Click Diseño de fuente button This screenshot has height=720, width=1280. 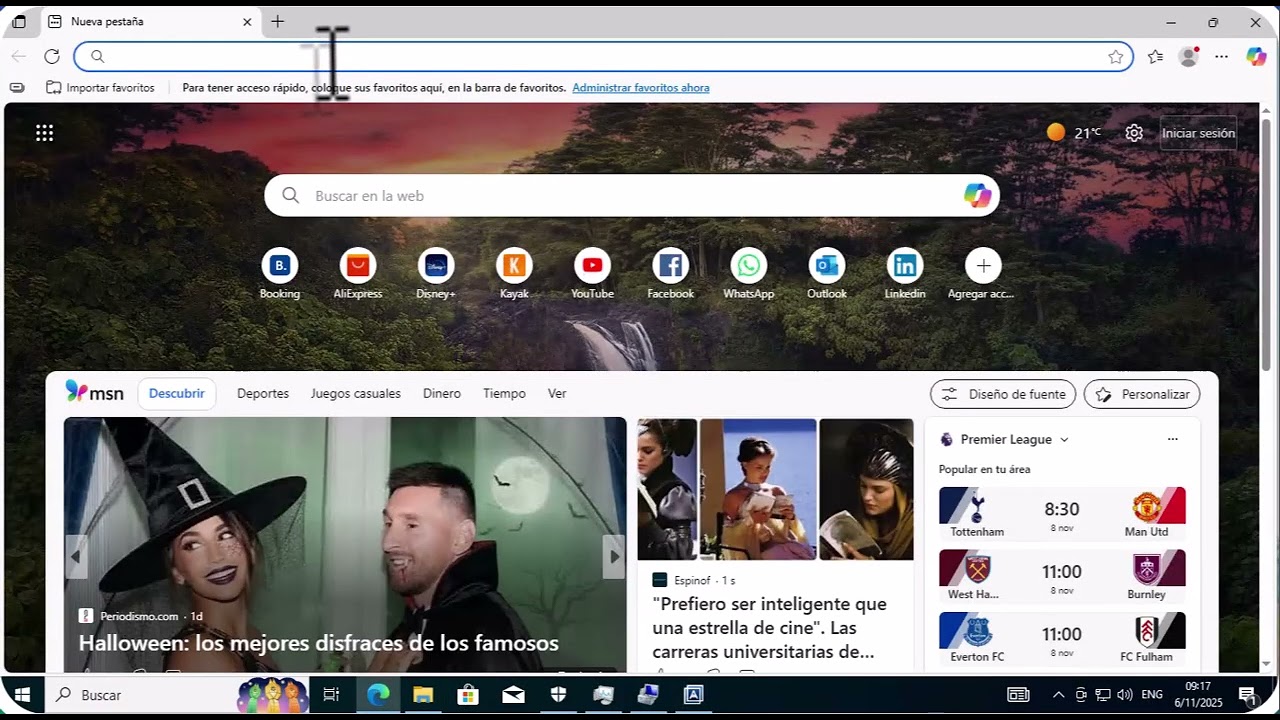click(1003, 394)
